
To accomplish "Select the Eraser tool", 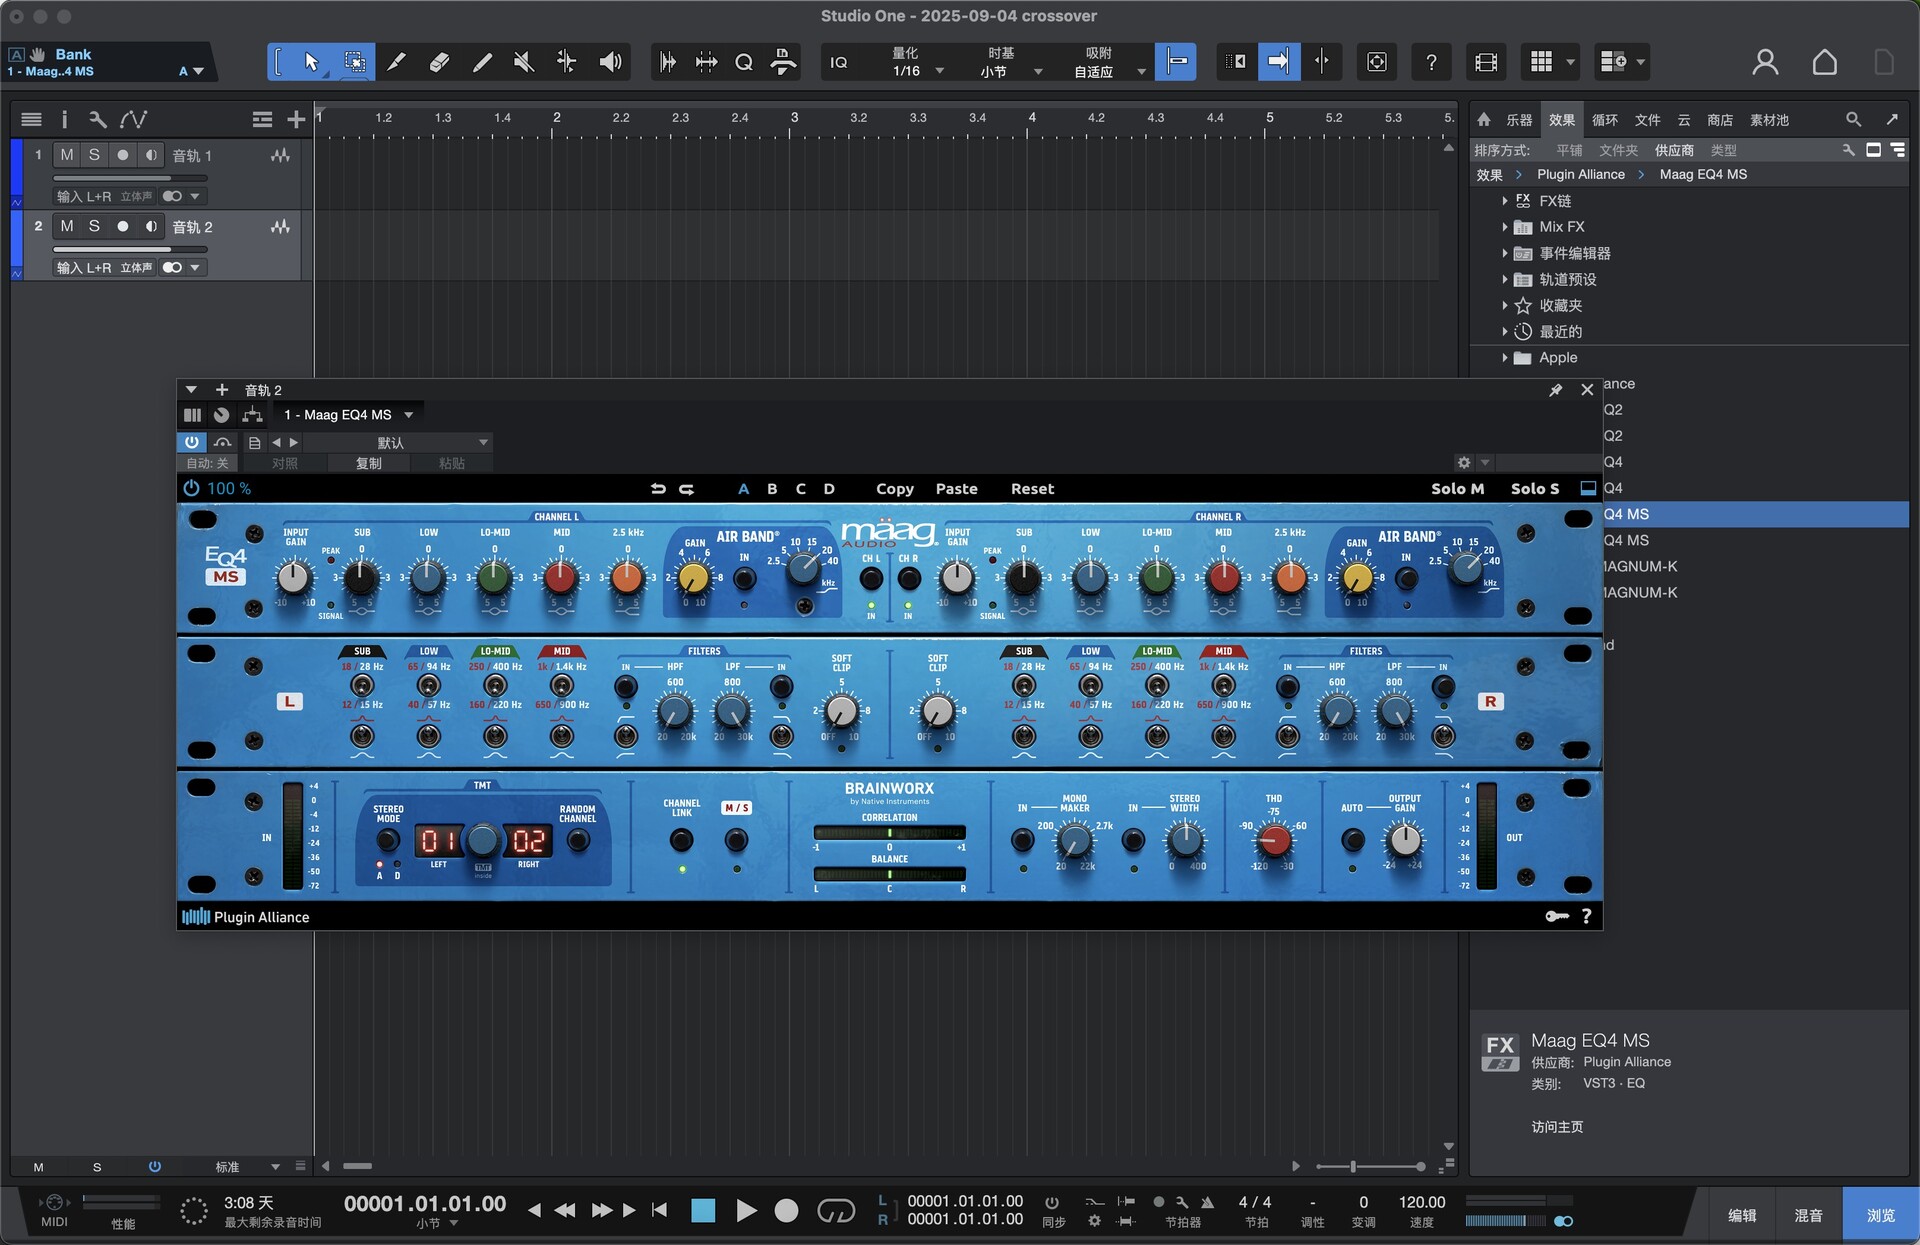I will (439, 62).
